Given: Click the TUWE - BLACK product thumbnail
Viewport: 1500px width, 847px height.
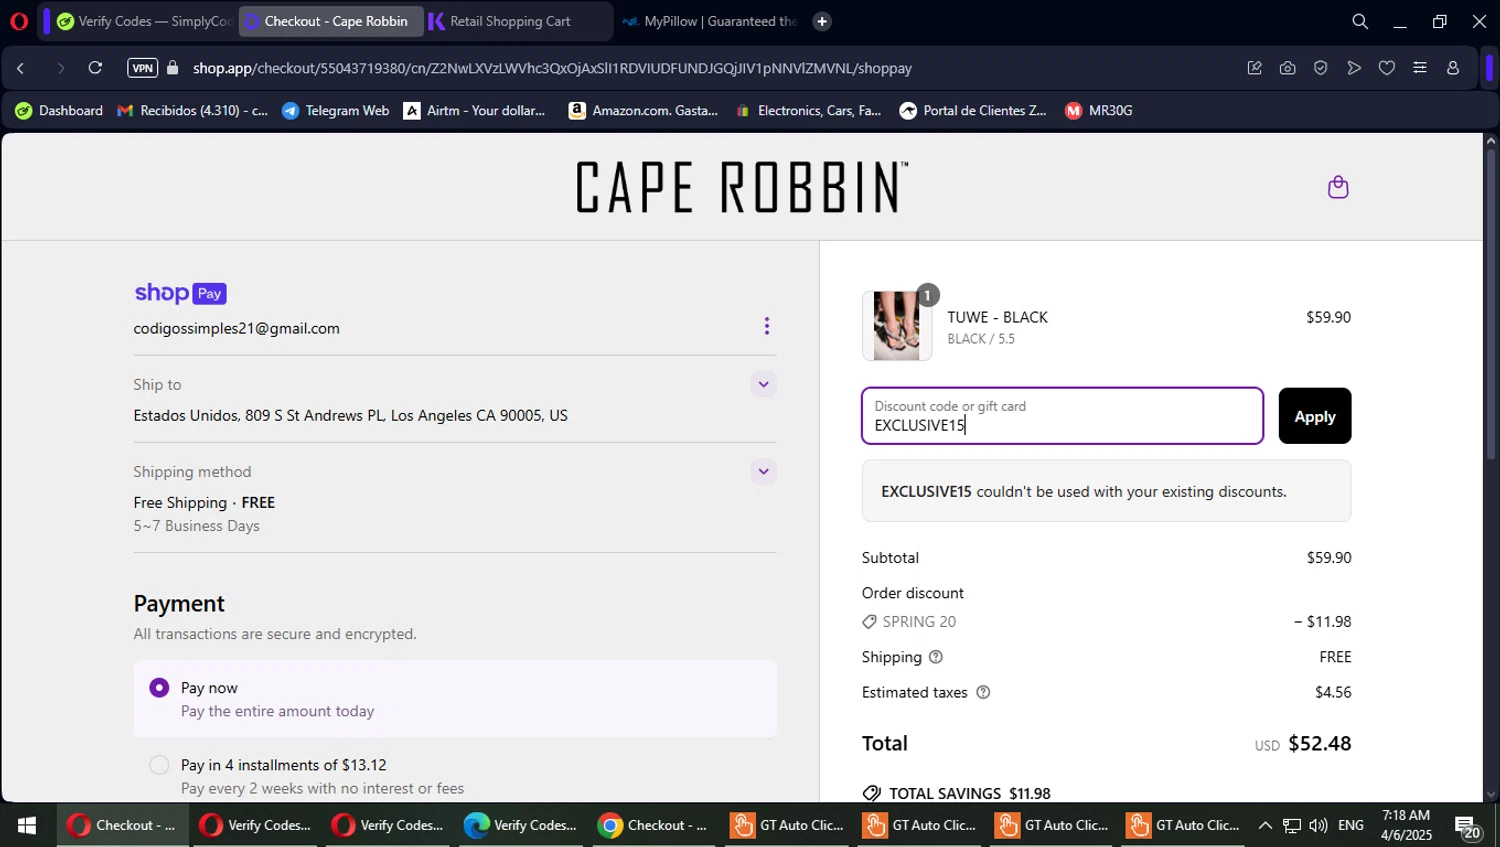Looking at the screenshot, I should [x=897, y=325].
